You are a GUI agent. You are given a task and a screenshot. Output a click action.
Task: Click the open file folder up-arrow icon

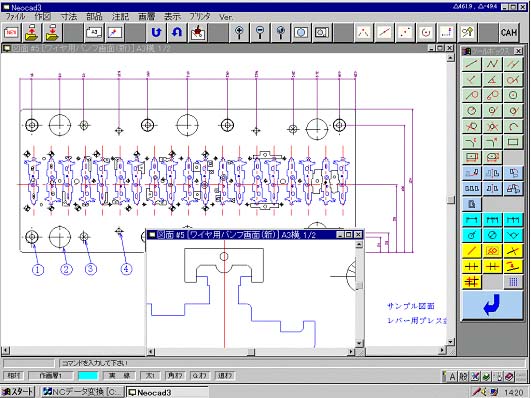pos(33,33)
